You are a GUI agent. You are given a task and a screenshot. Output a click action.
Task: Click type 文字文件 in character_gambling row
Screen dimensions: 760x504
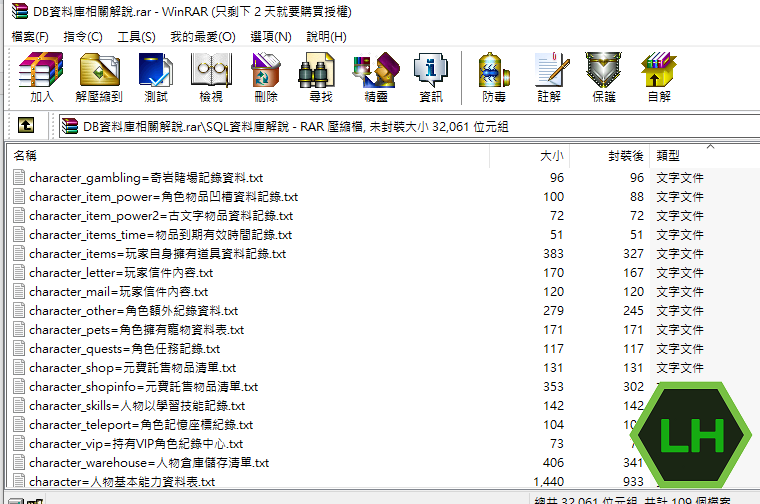[x=680, y=177]
